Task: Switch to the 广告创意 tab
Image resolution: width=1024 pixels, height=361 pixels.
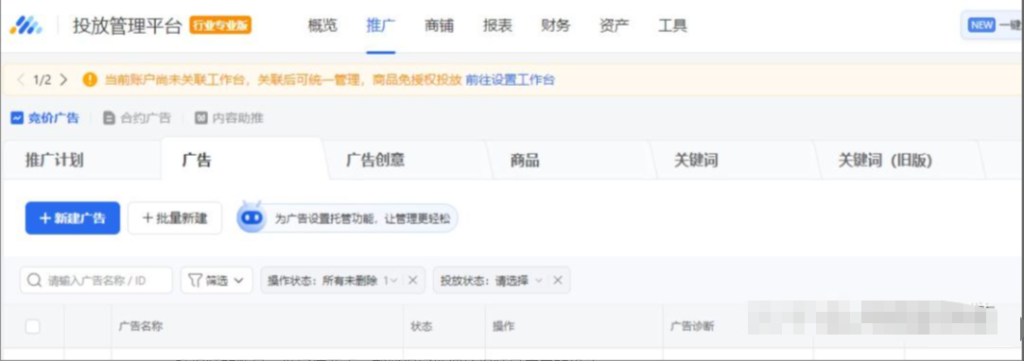Action: click(x=375, y=160)
